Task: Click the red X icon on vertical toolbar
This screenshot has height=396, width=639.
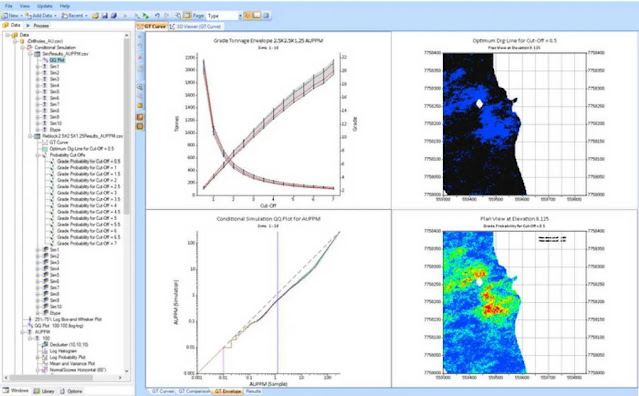Action: click(x=140, y=57)
